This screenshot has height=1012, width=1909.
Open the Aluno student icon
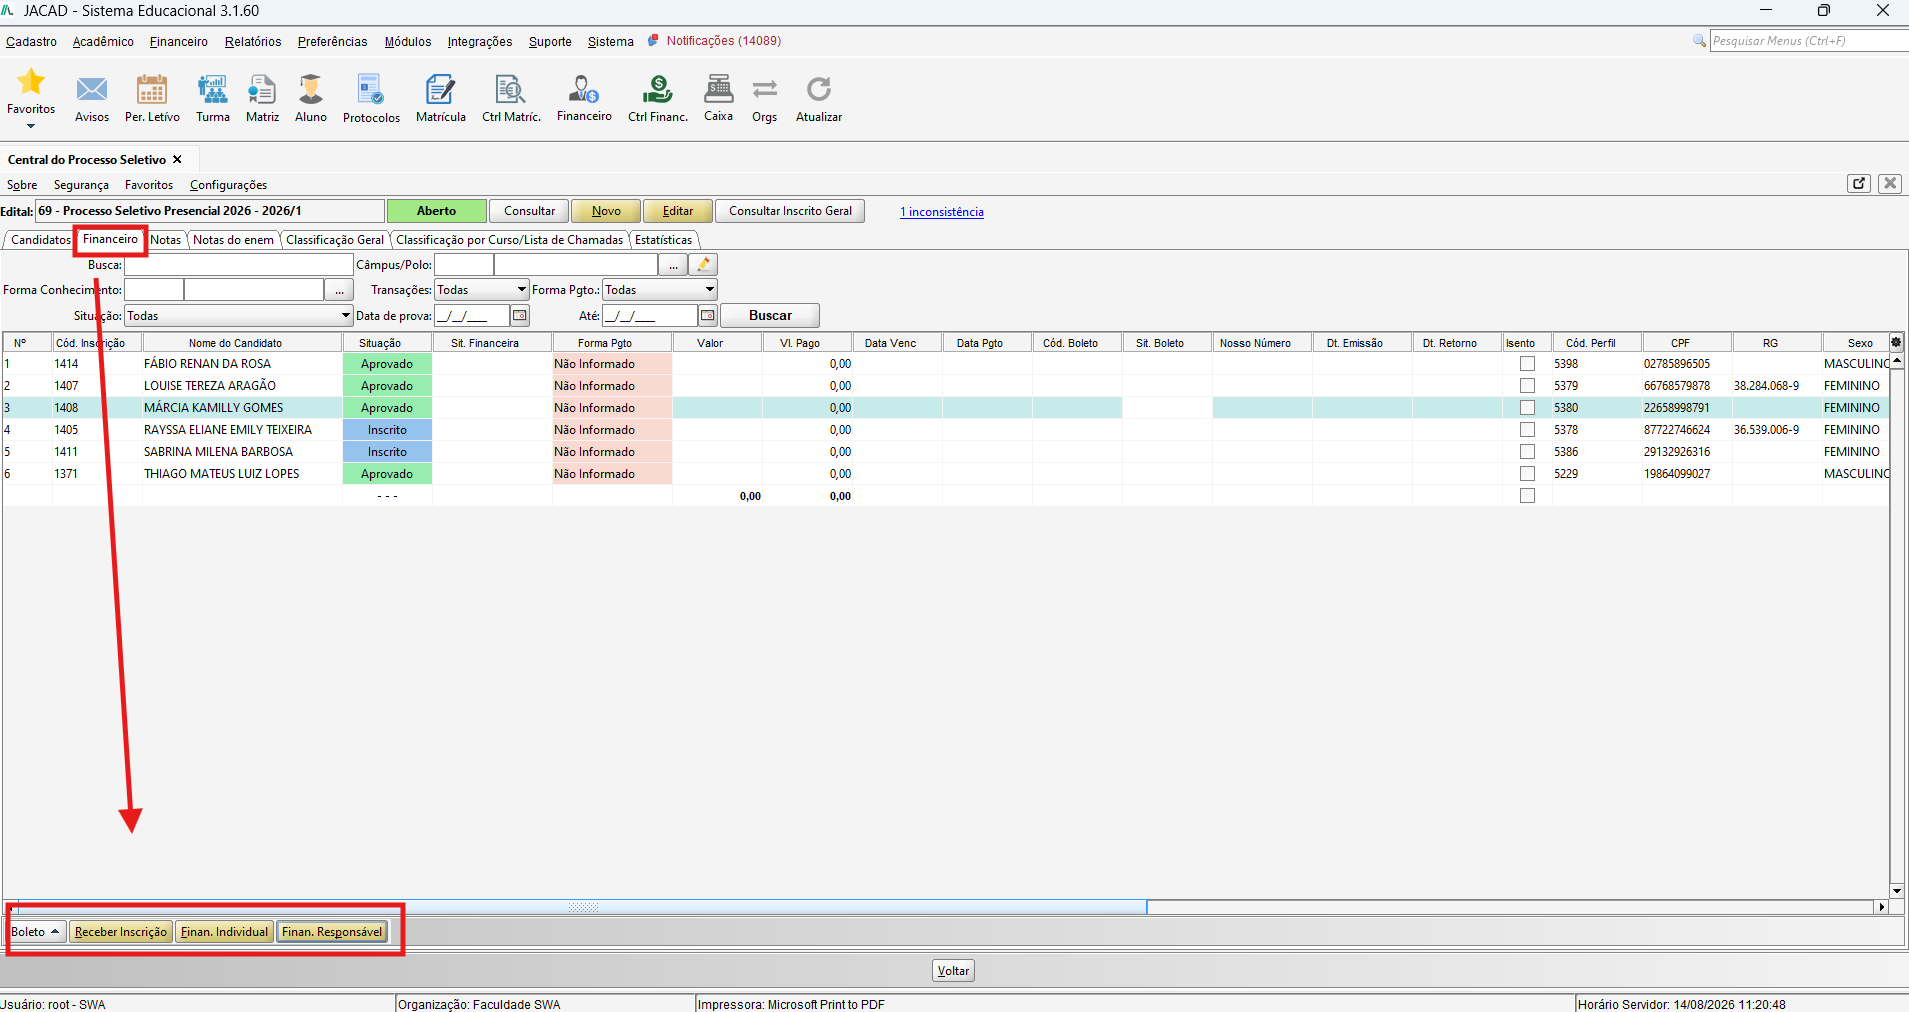point(311,89)
